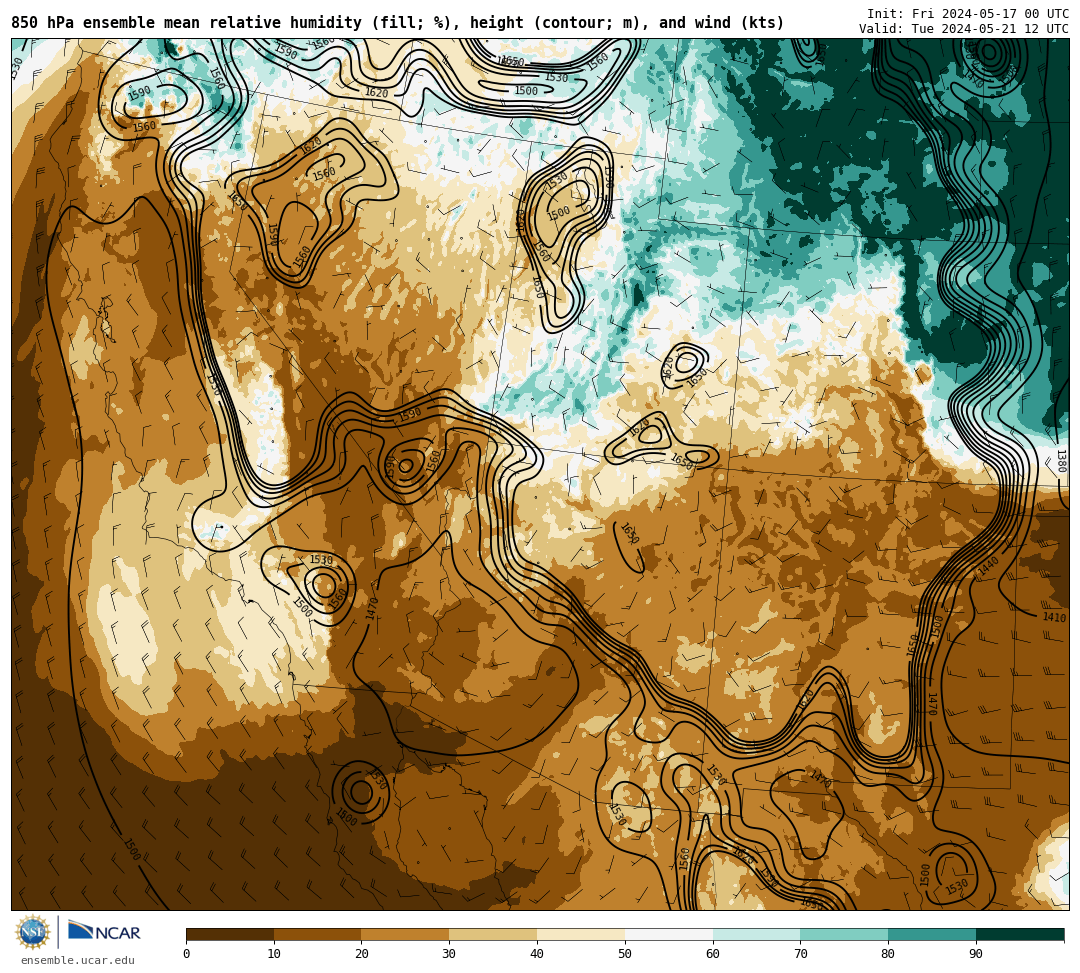Click the 80-90 teal colorbar segment
Viewport: 1080px width, 973px height.
click(932, 934)
